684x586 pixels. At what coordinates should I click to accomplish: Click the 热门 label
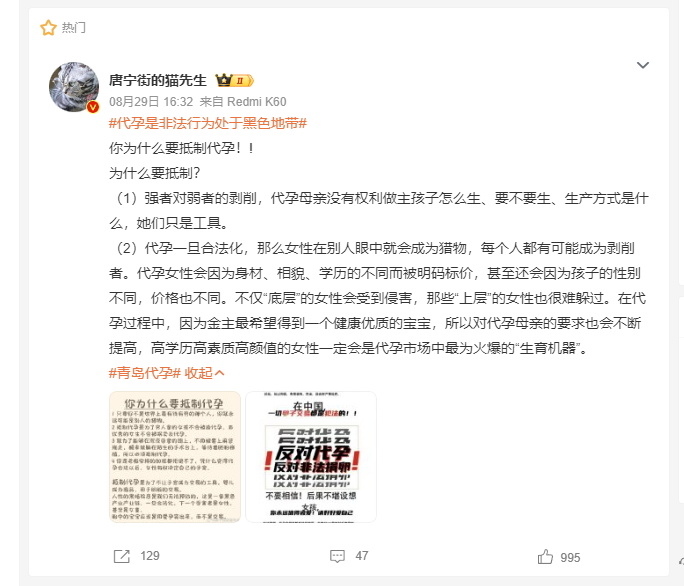coord(74,27)
